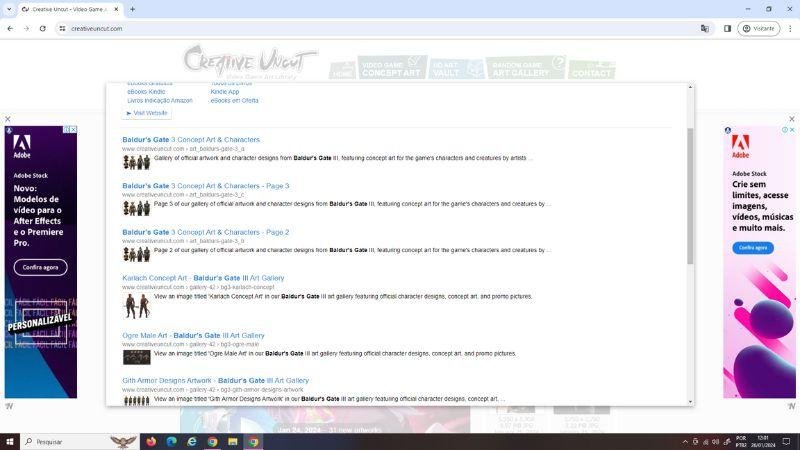The height and width of the screenshot is (450, 800).
Task: Switch to active Chrome window in taskbar
Action: point(253,441)
